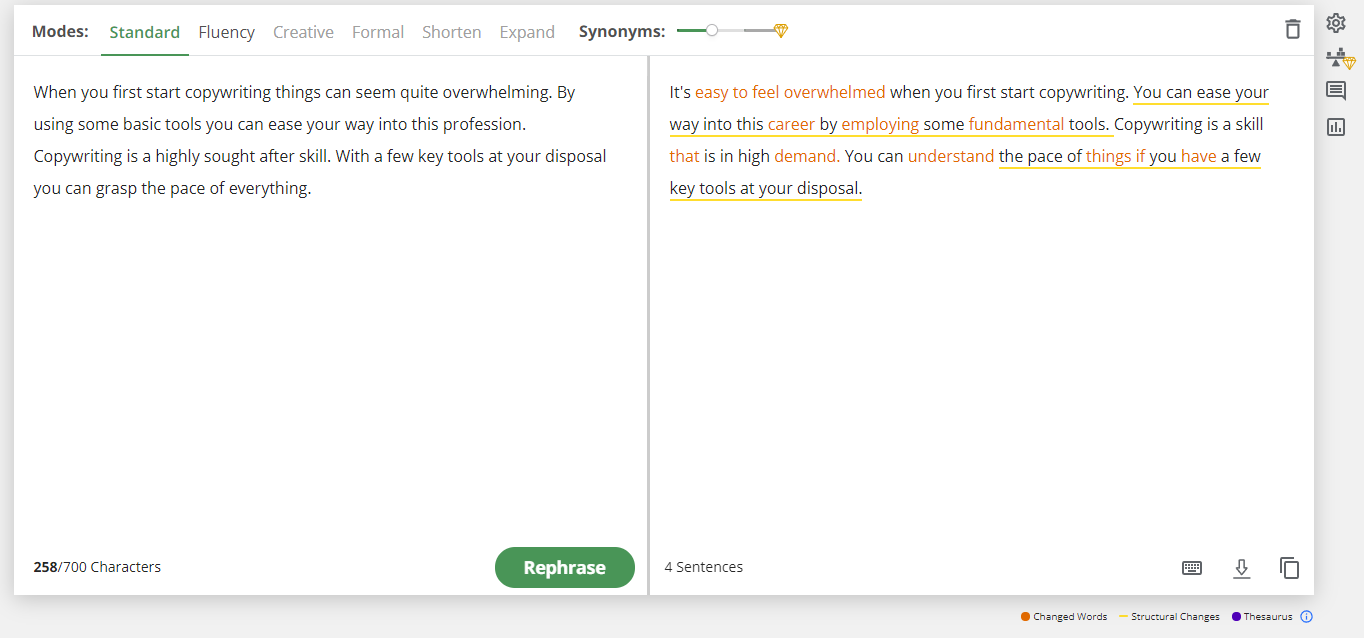Click the changed words 'things if'
1364x638 pixels.
point(1115,156)
